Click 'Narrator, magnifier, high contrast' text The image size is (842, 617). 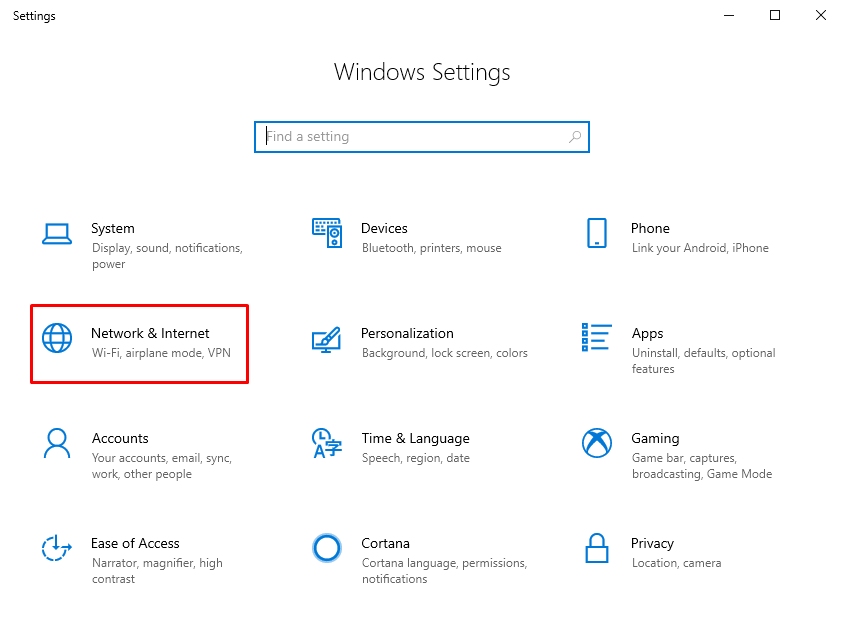pyautogui.click(x=157, y=571)
